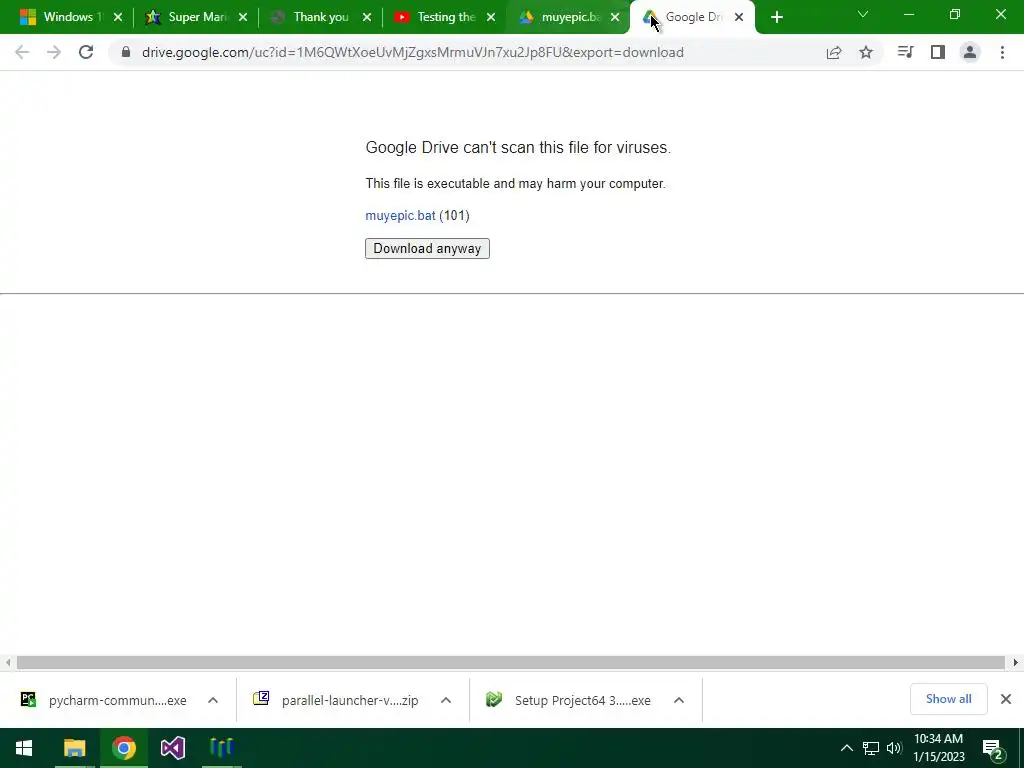Show all downloads
This screenshot has height=768, width=1024.
pyautogui.click(x=948, y=699)
